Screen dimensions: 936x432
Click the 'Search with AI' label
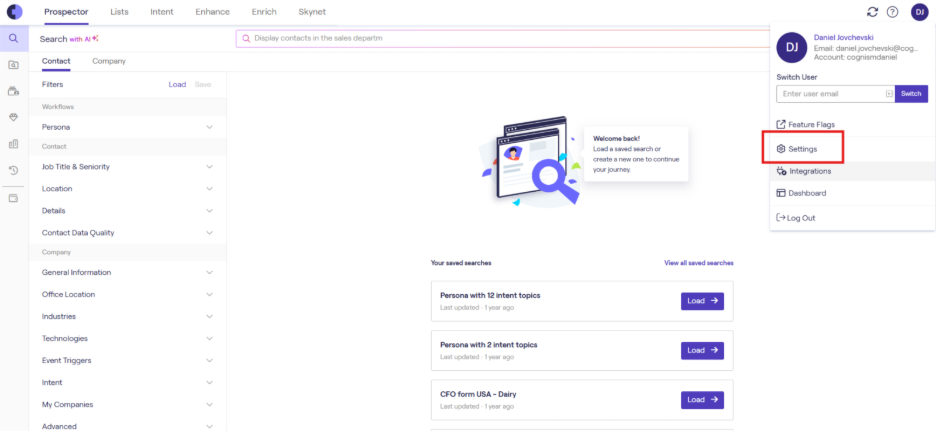(x=69, y=39)
